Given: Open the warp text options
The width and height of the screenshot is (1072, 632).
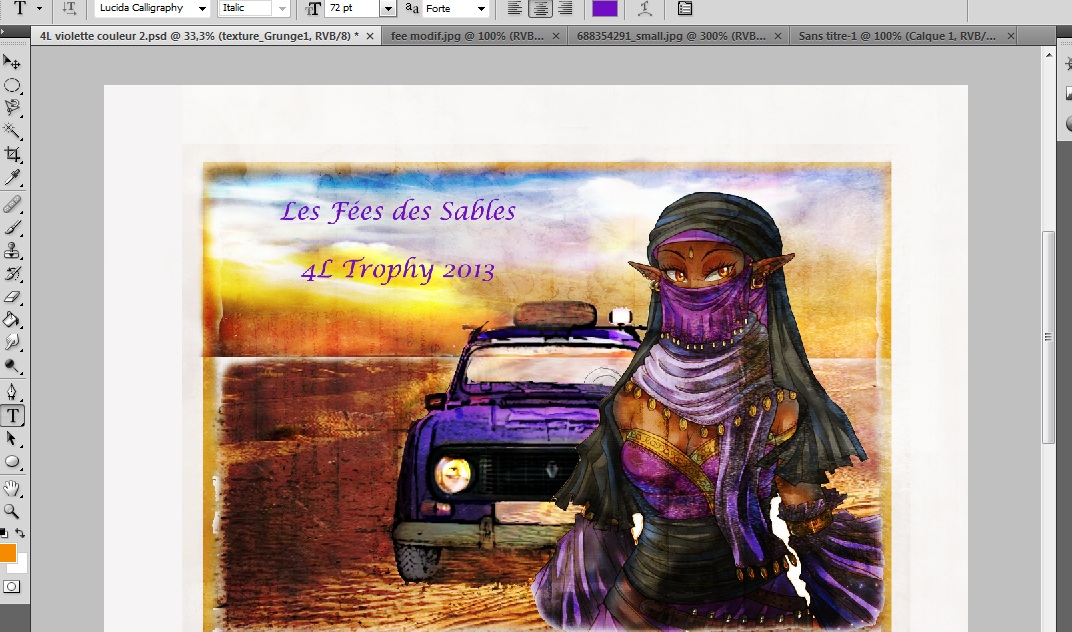Looking at the screenshot, I should point(647,9).
